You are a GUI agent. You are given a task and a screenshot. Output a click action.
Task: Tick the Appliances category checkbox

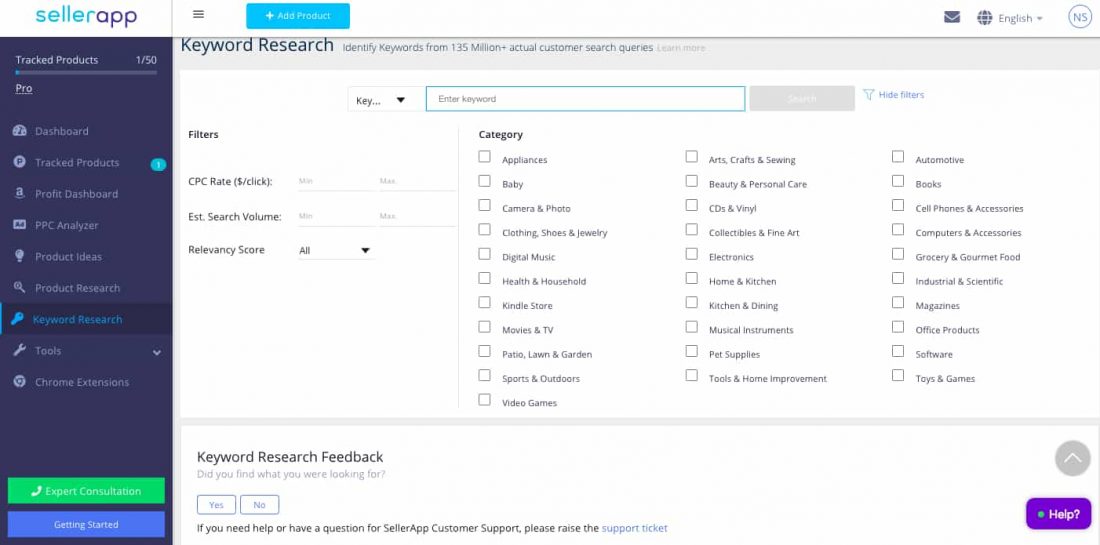pyautogui.click(x=485, y=156)
